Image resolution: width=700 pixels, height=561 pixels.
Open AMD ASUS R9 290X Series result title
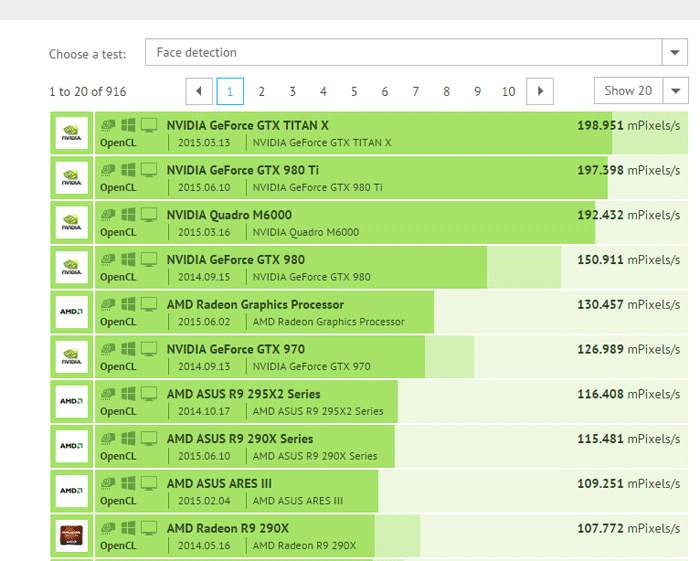(240, 439)
